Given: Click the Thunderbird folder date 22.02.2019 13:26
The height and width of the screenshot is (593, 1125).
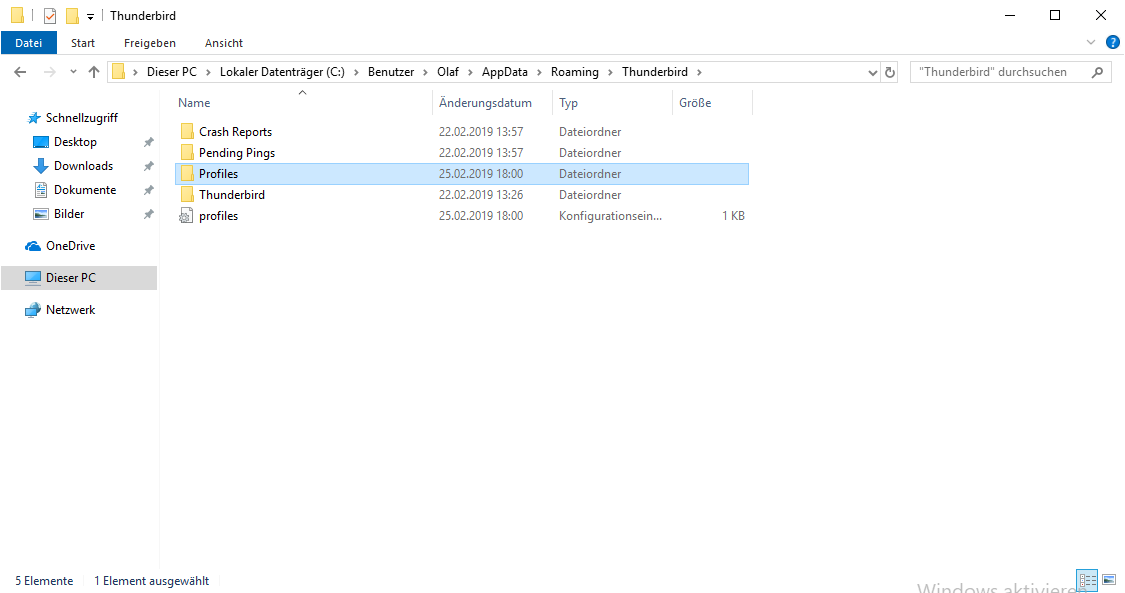Looking at the screenshot, I should pos(481,194).
